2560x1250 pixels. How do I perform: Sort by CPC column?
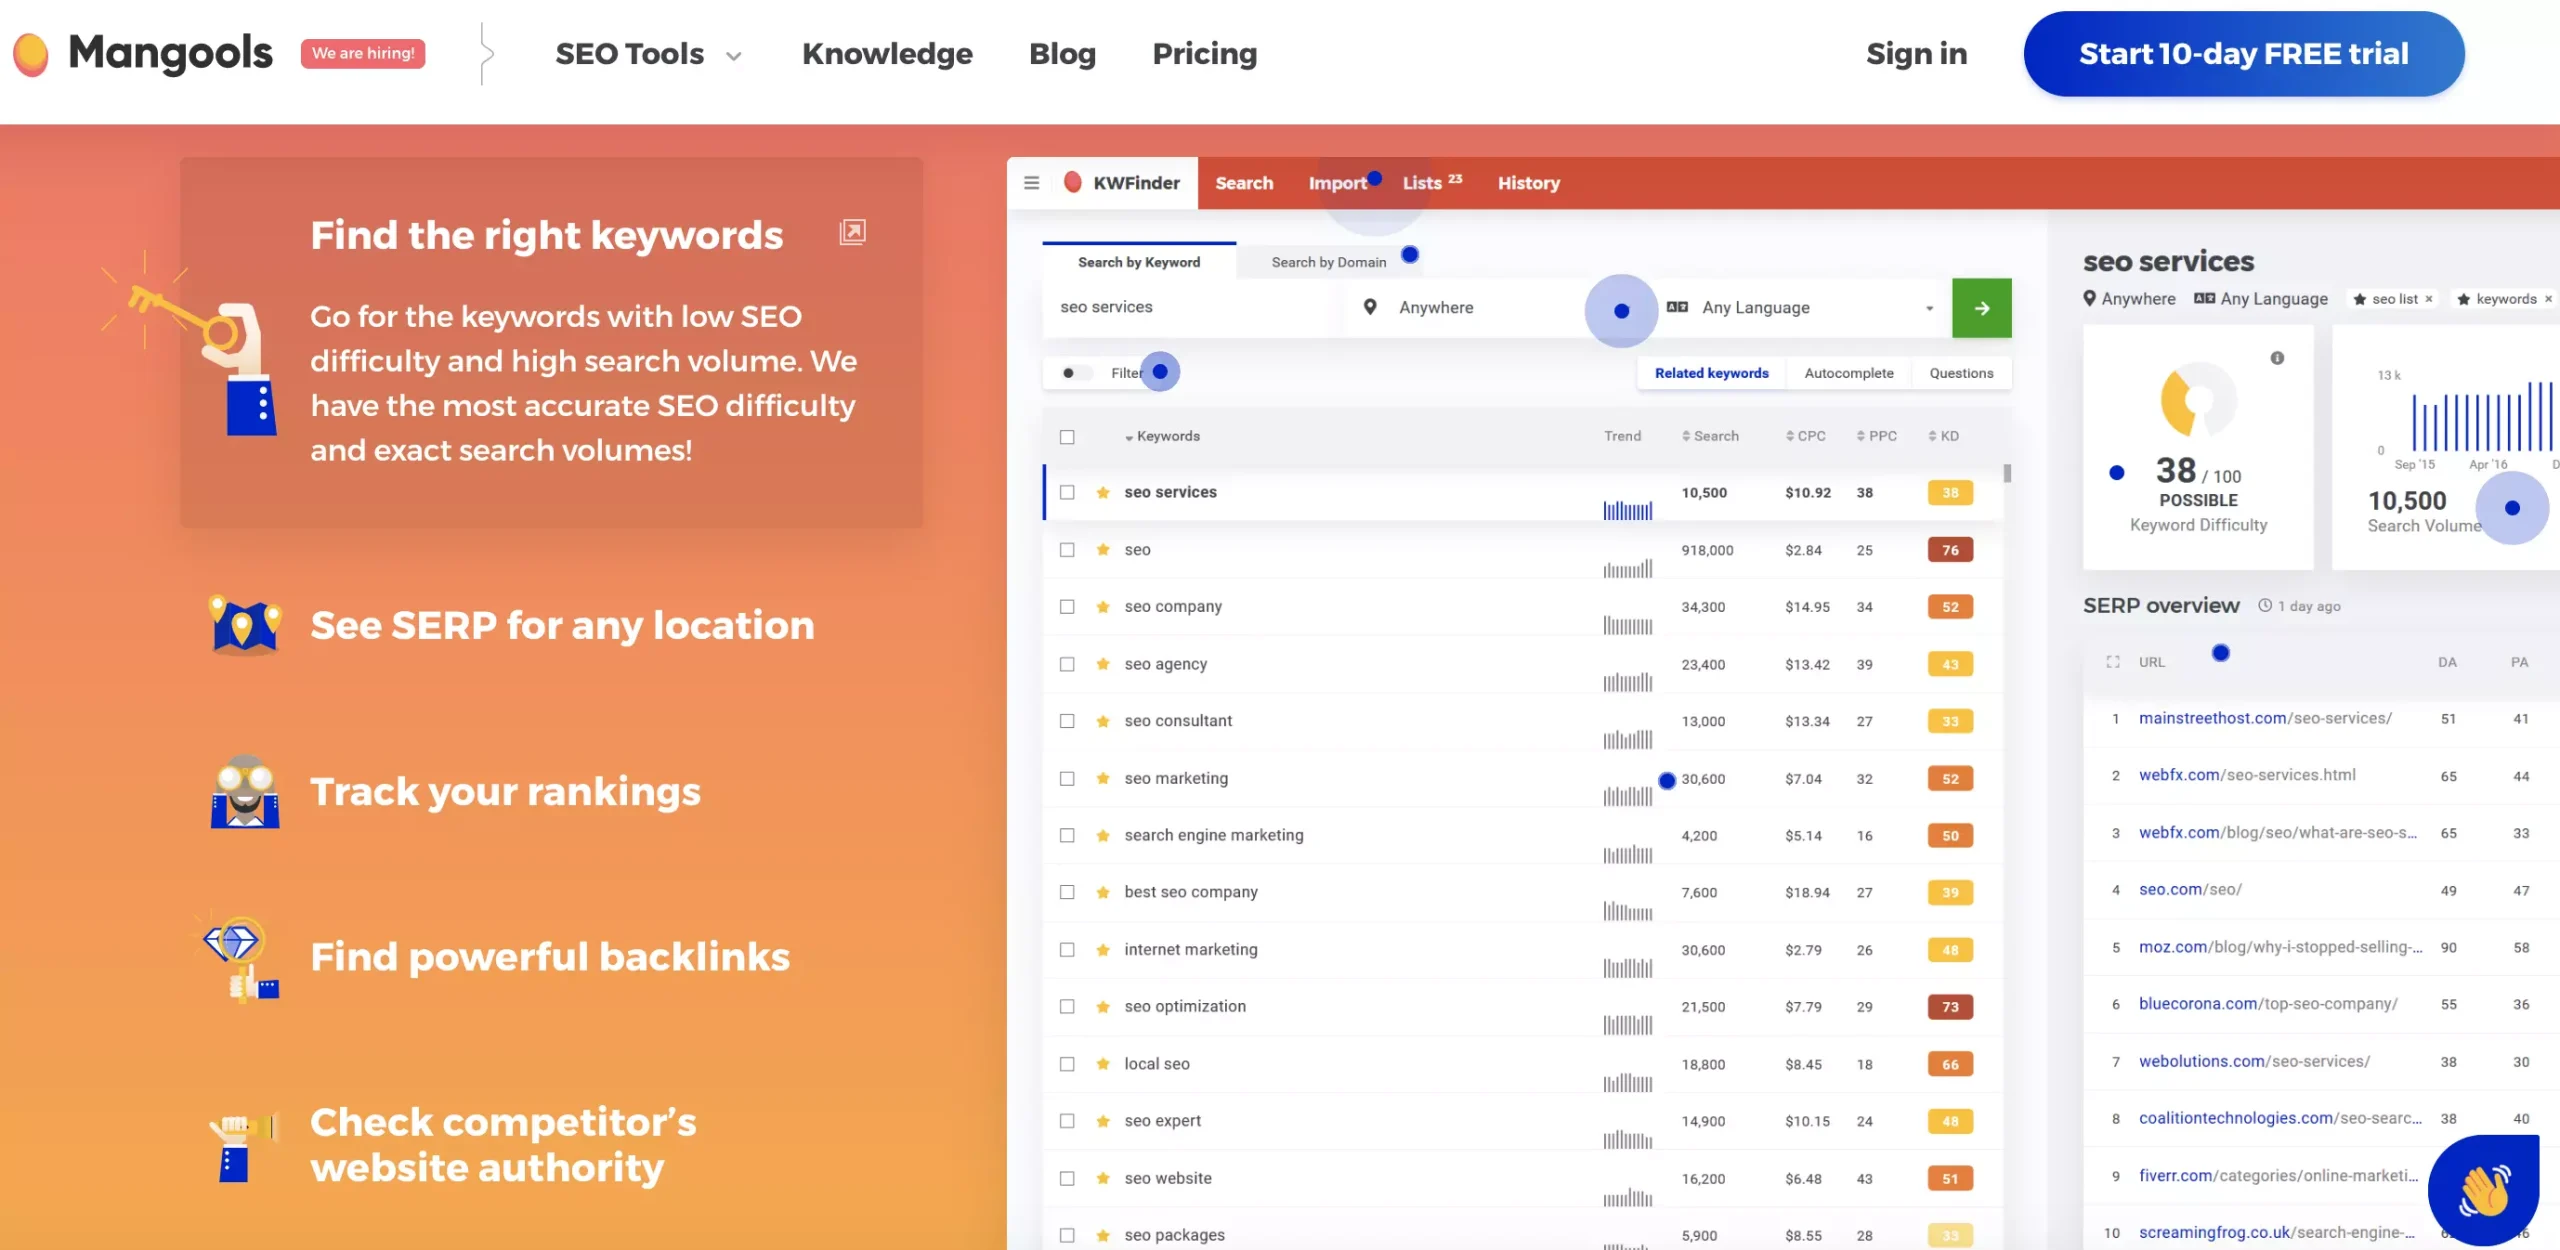(1805, 436)
